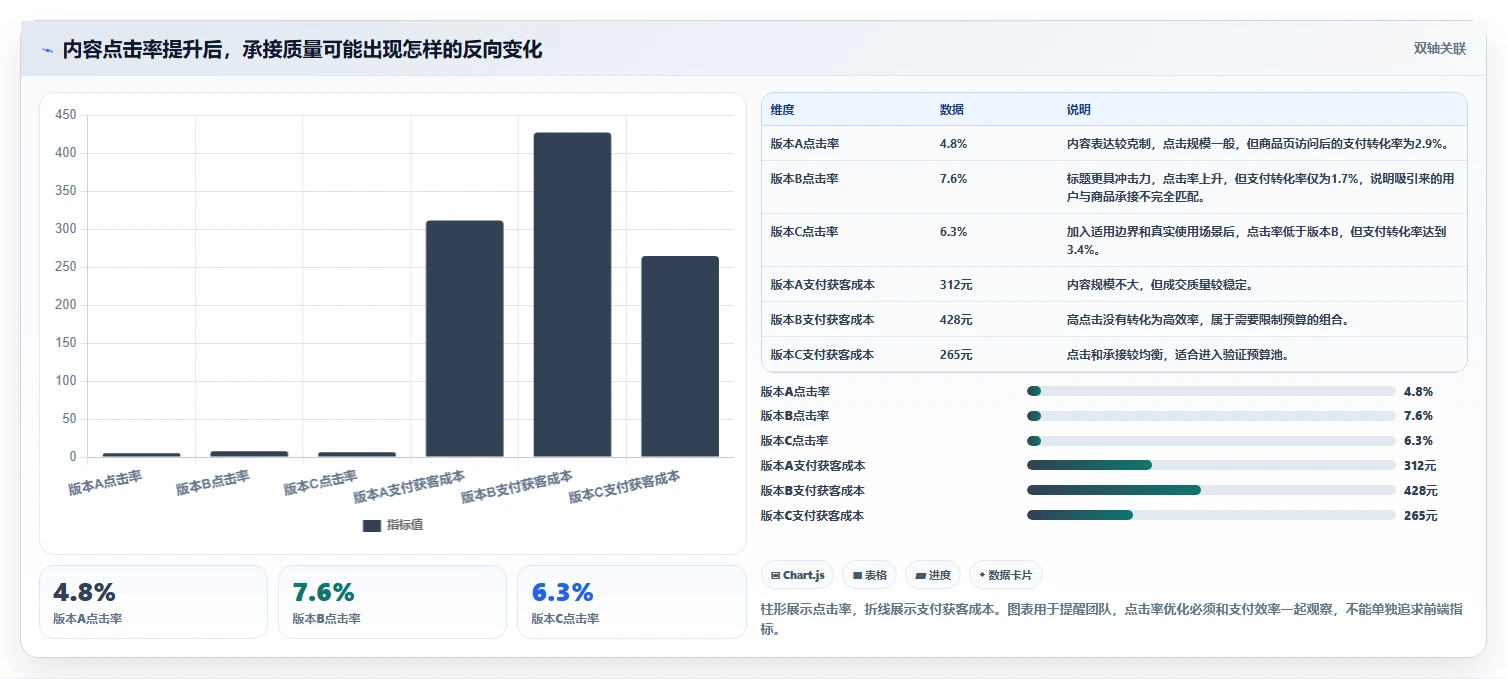The height and width of the screenshot is (679, 1507).
Task: Open the 4.8% 版本A点击率 summary card
Action: [153, 602]
